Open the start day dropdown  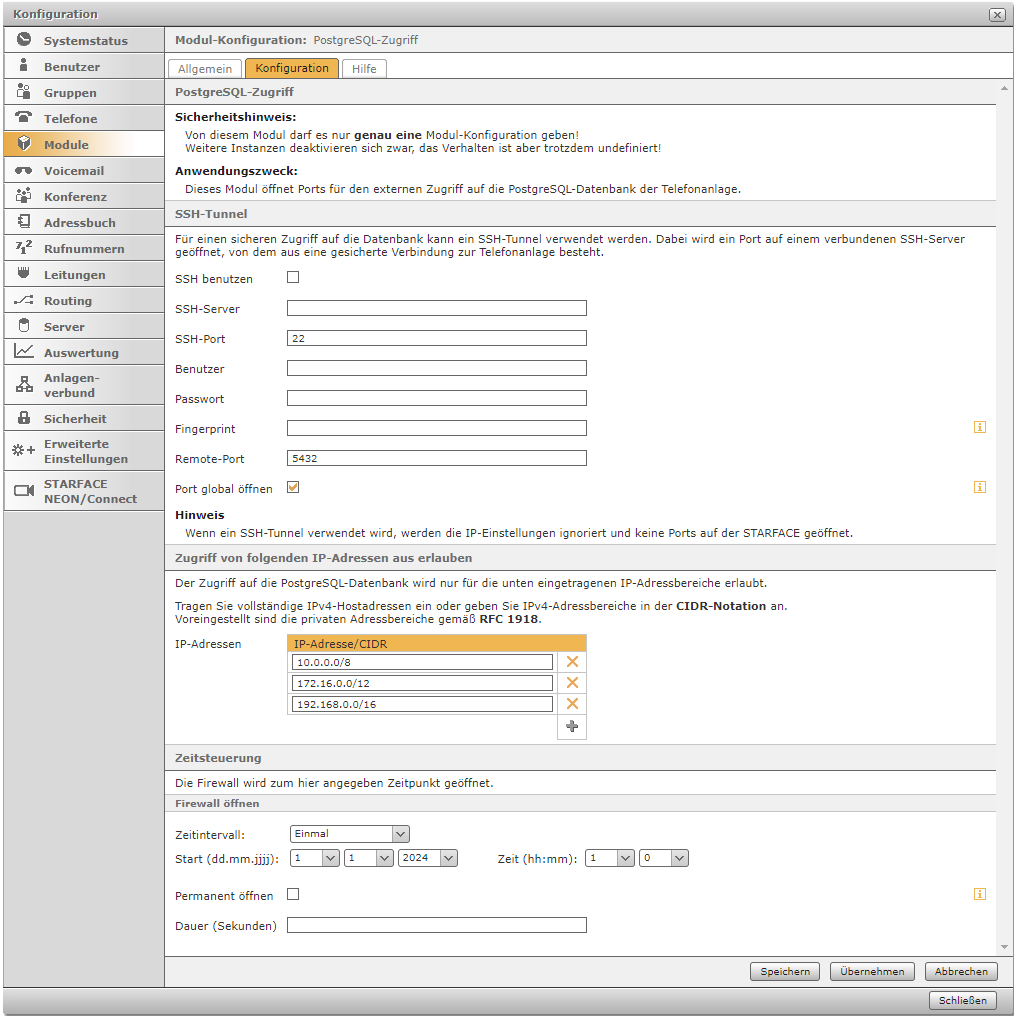pos(315,858)
